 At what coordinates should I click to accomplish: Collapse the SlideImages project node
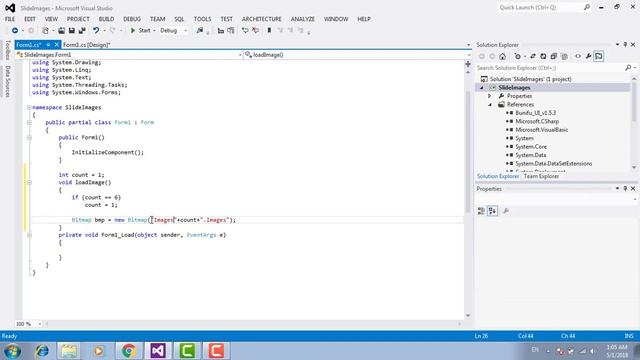pyautogui.click(x=482, y=88)
